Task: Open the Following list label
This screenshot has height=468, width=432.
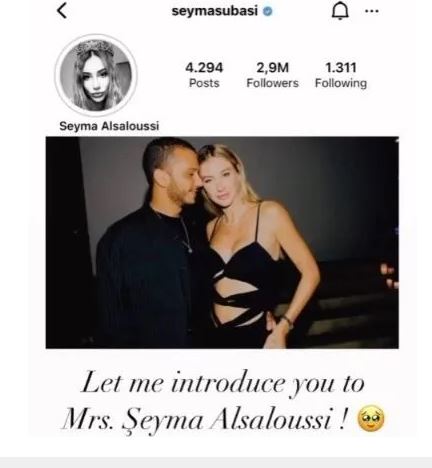Action: (x=341, y=83)
